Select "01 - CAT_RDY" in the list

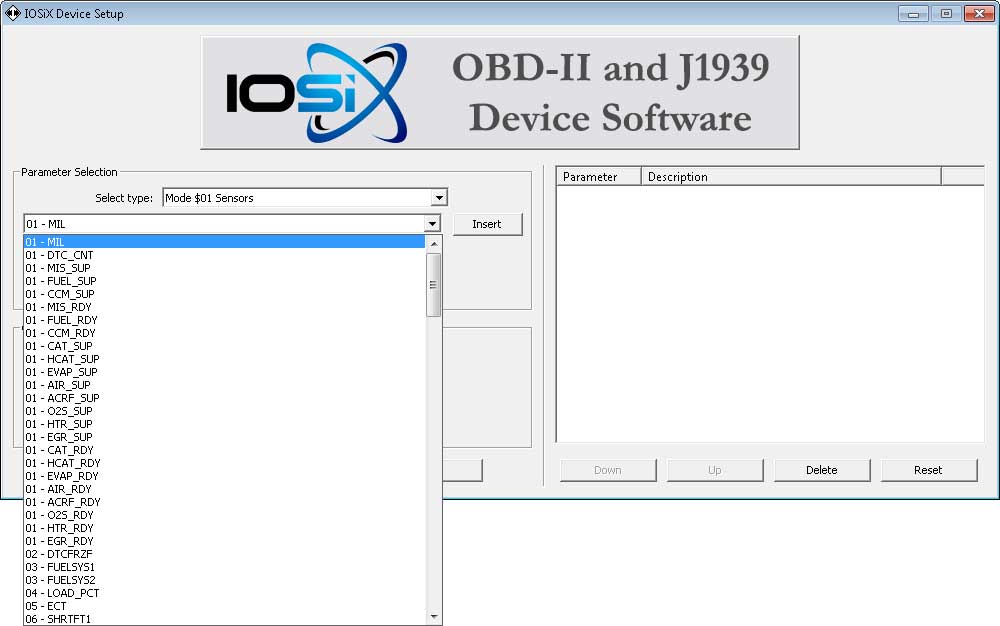coord(224,450)
